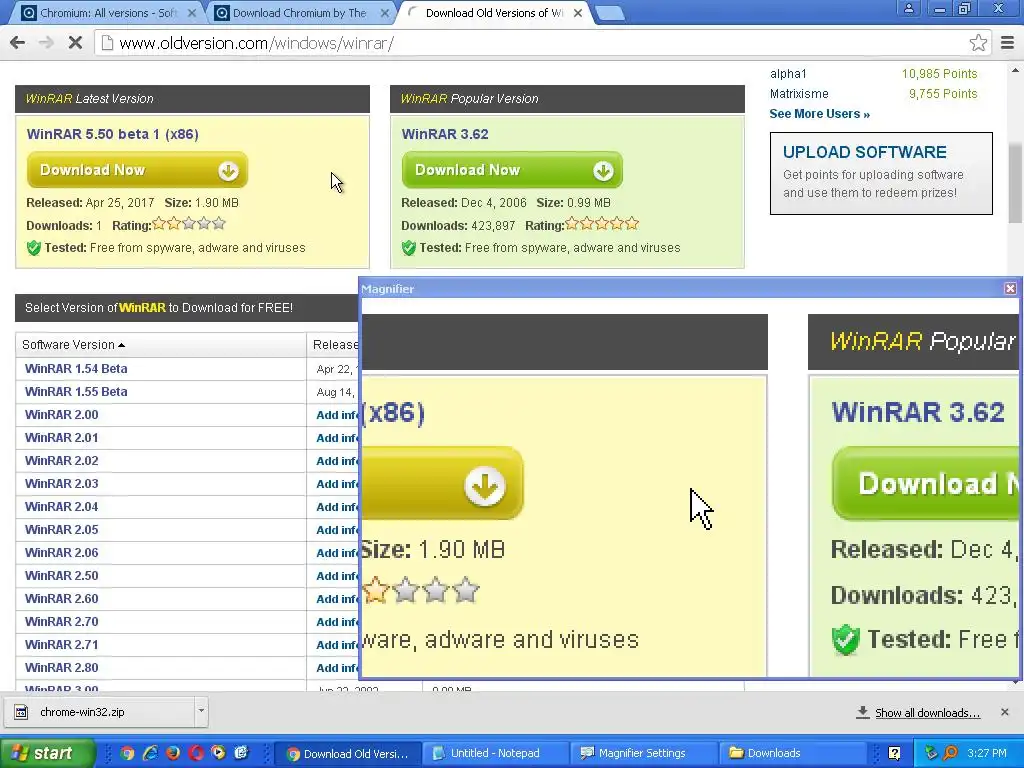
Task: Close the 'Download Chromium by The' tab
Action: pos(385,13)
